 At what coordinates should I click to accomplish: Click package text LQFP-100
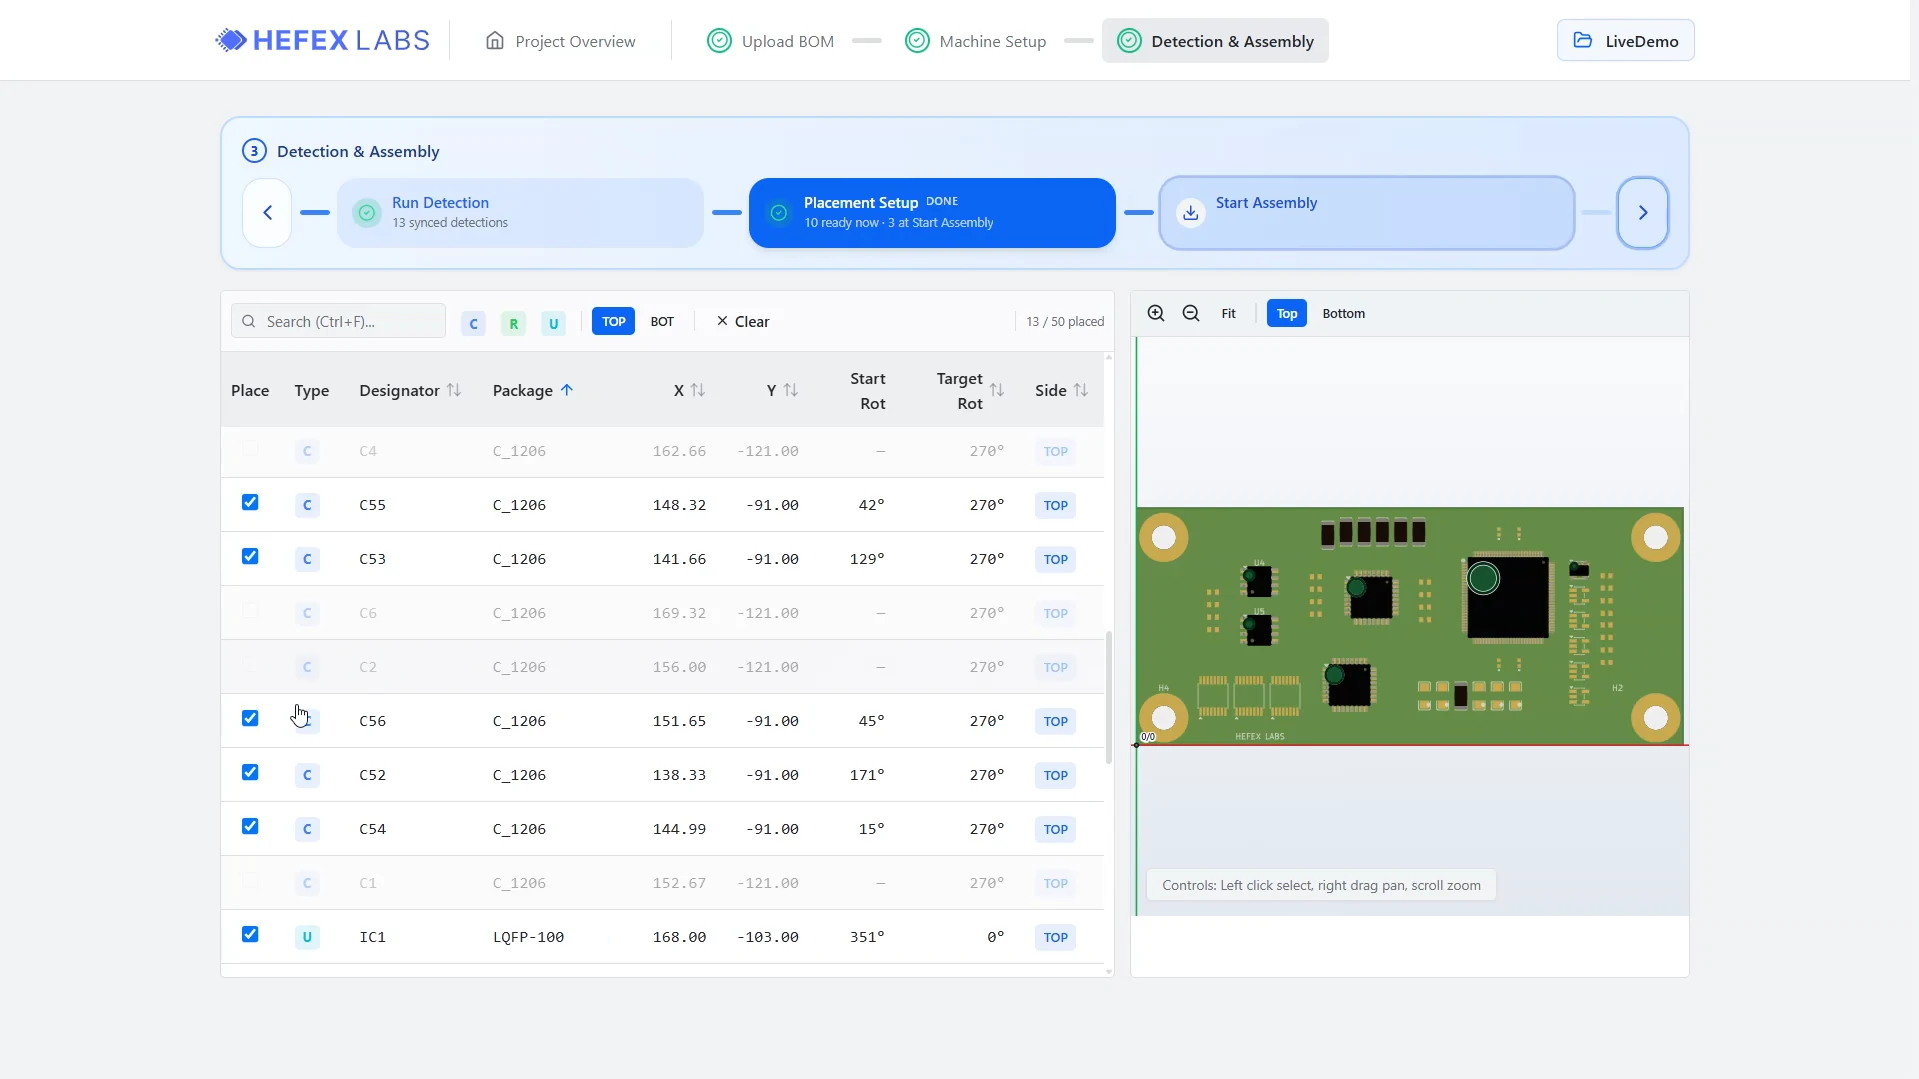pos(528,937)
